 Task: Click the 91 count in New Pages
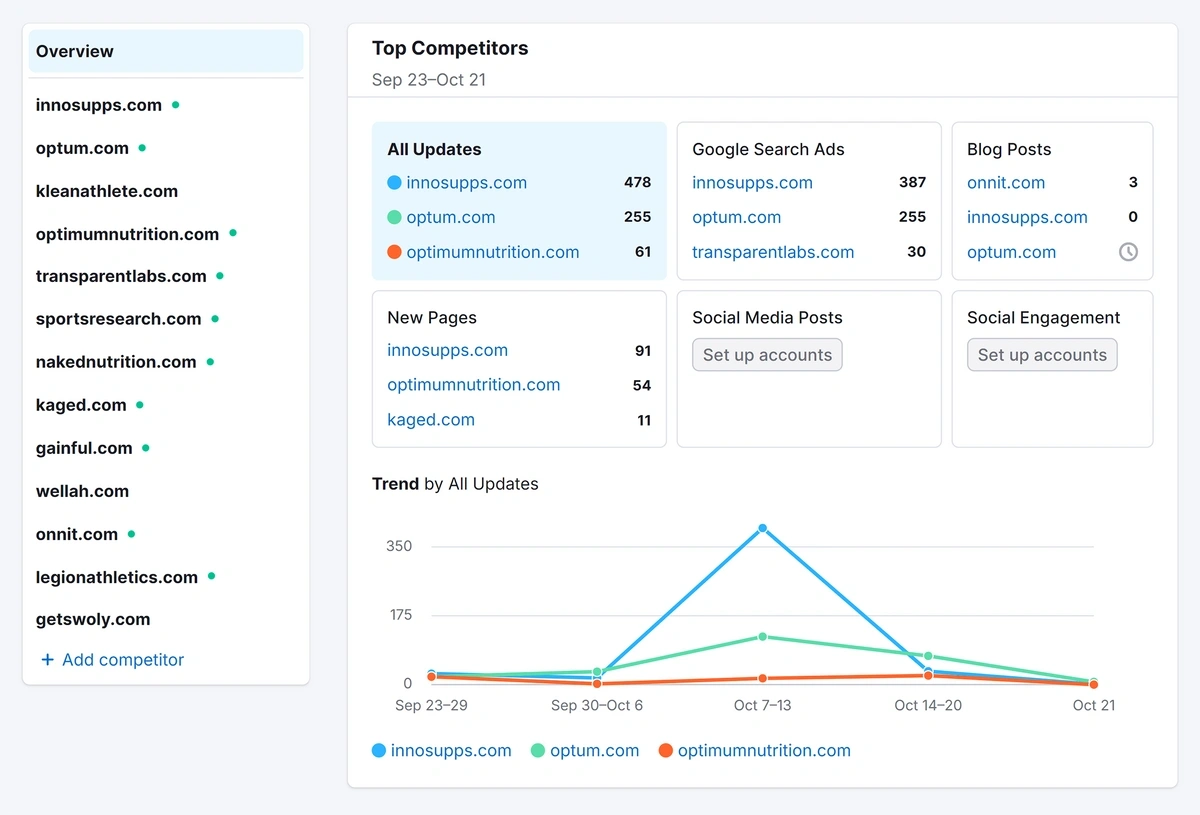tap(643, 351)
